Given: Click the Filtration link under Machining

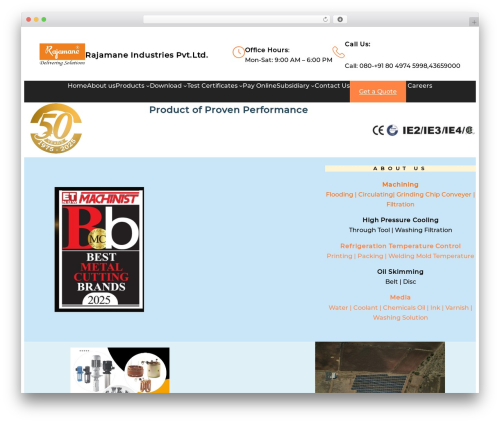Looking at the screenshot, I should point(400,204).
